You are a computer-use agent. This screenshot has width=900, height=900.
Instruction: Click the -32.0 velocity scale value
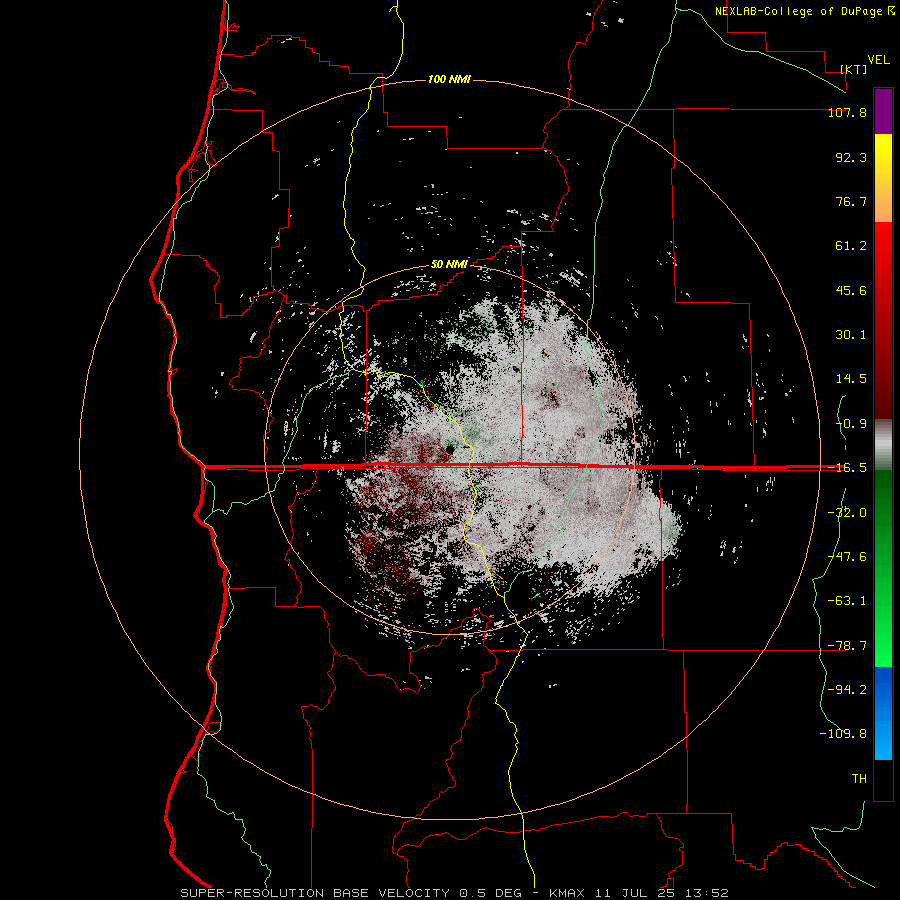click(847, 513)
